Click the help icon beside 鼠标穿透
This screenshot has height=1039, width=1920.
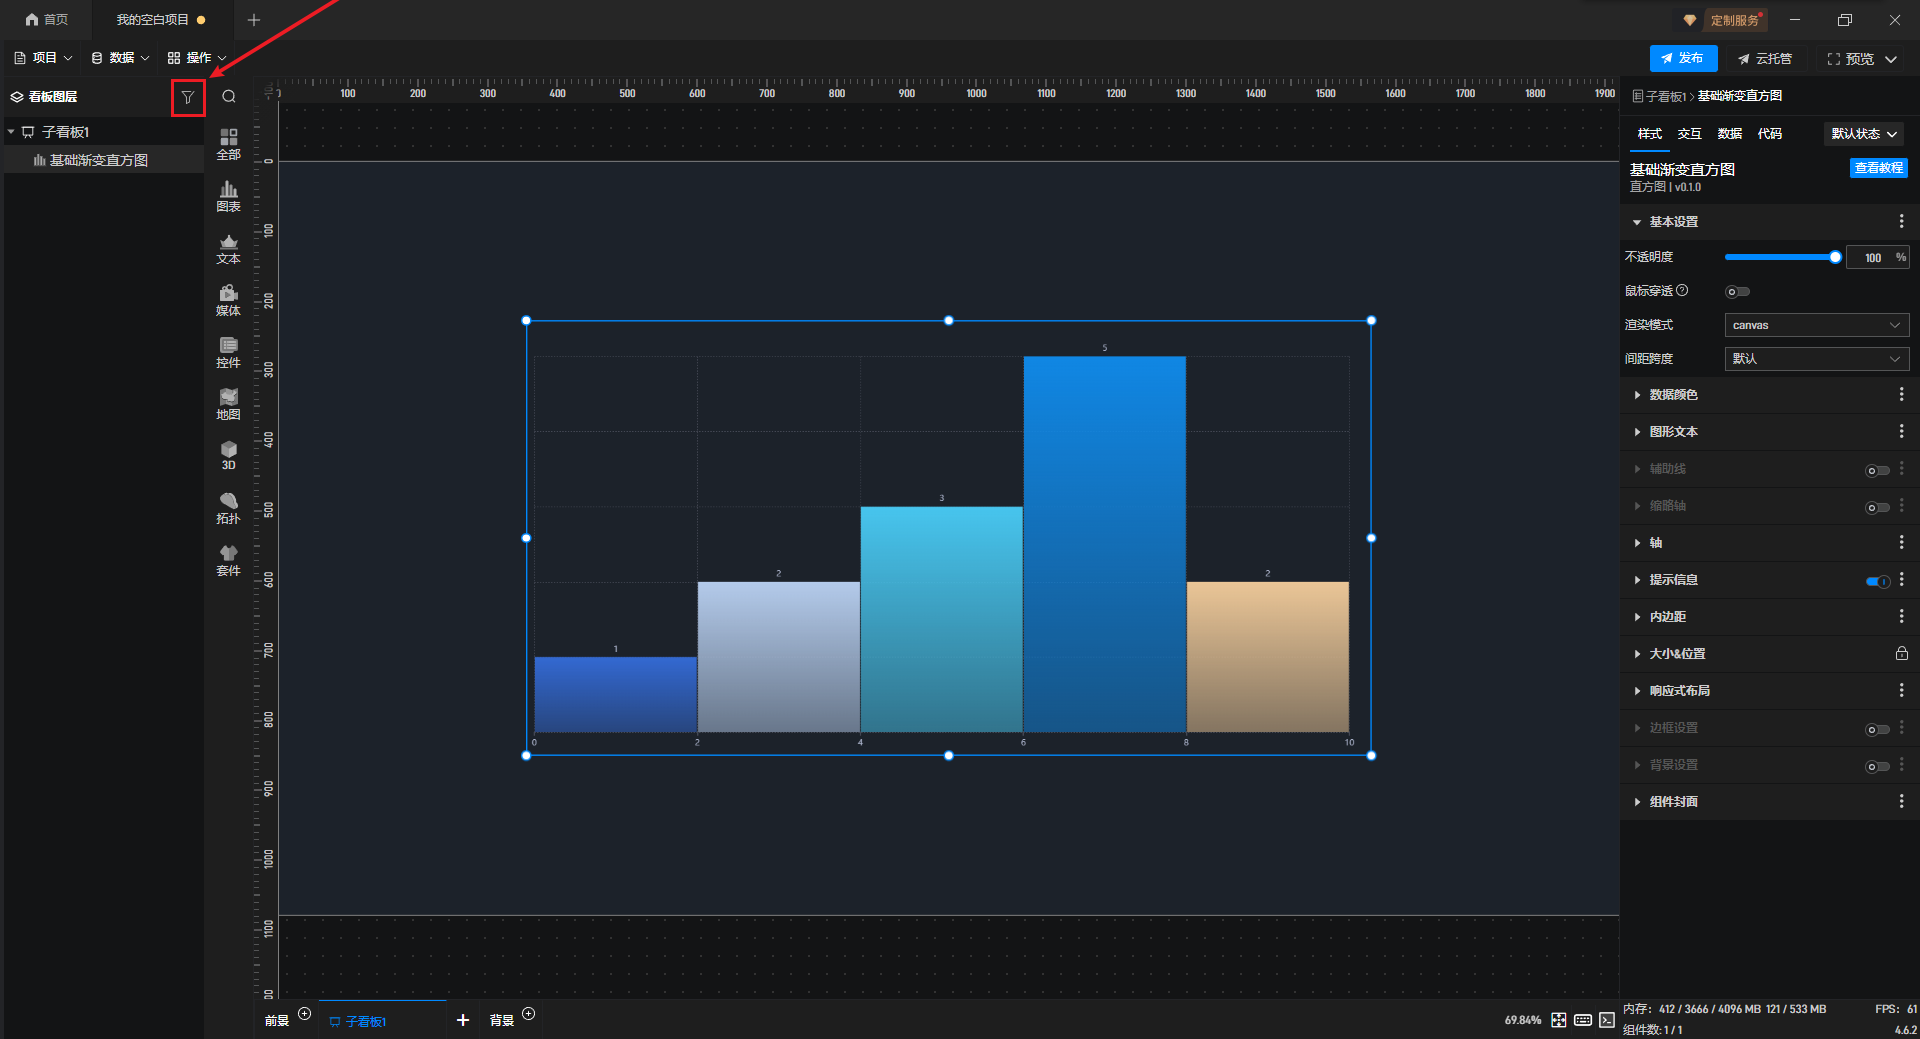click(1682, 290)
